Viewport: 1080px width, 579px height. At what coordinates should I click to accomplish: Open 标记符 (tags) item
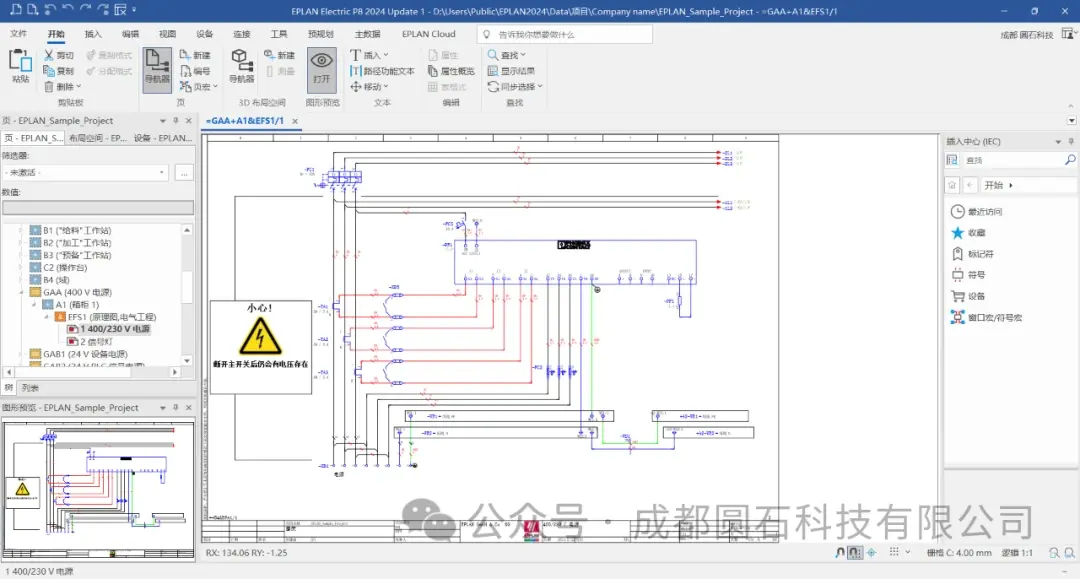(972, 254)
